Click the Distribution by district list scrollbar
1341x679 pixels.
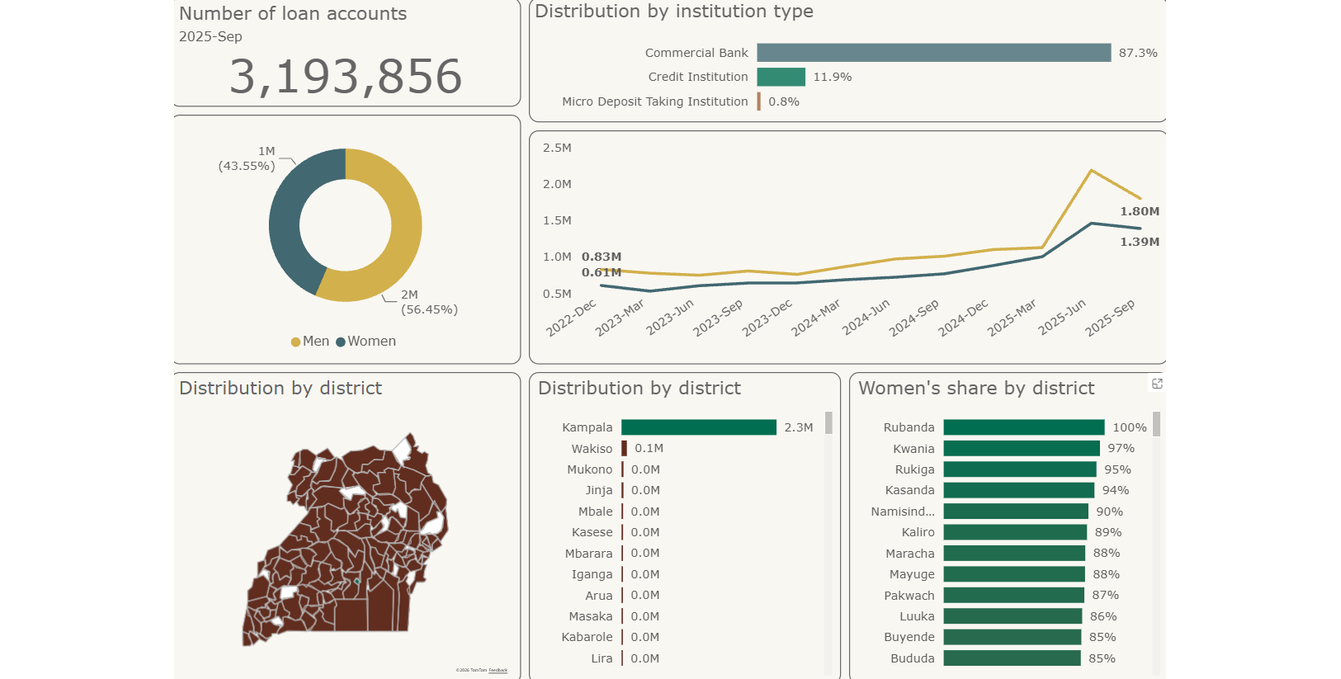[828, 422]
